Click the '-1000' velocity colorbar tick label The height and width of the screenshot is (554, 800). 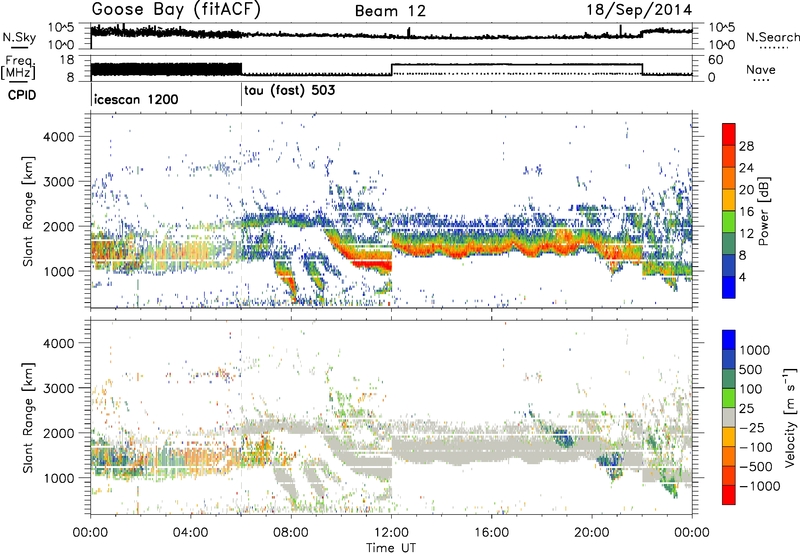click(760, 486)
